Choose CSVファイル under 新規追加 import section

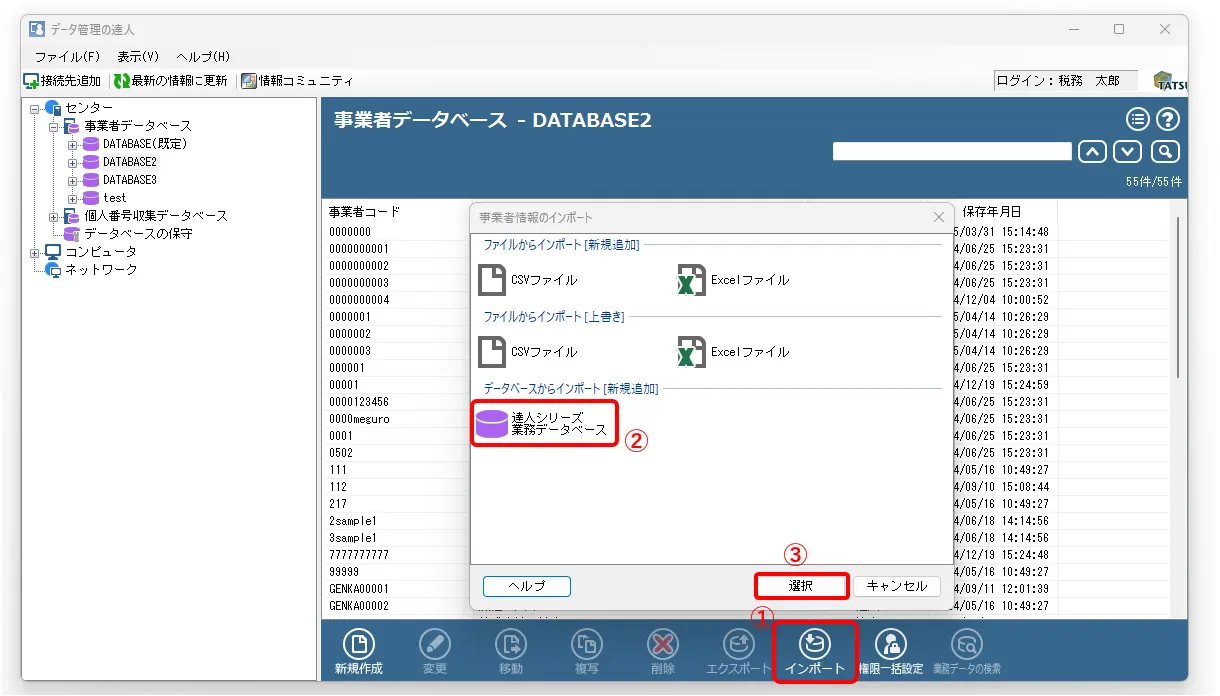tap(528, 281)
